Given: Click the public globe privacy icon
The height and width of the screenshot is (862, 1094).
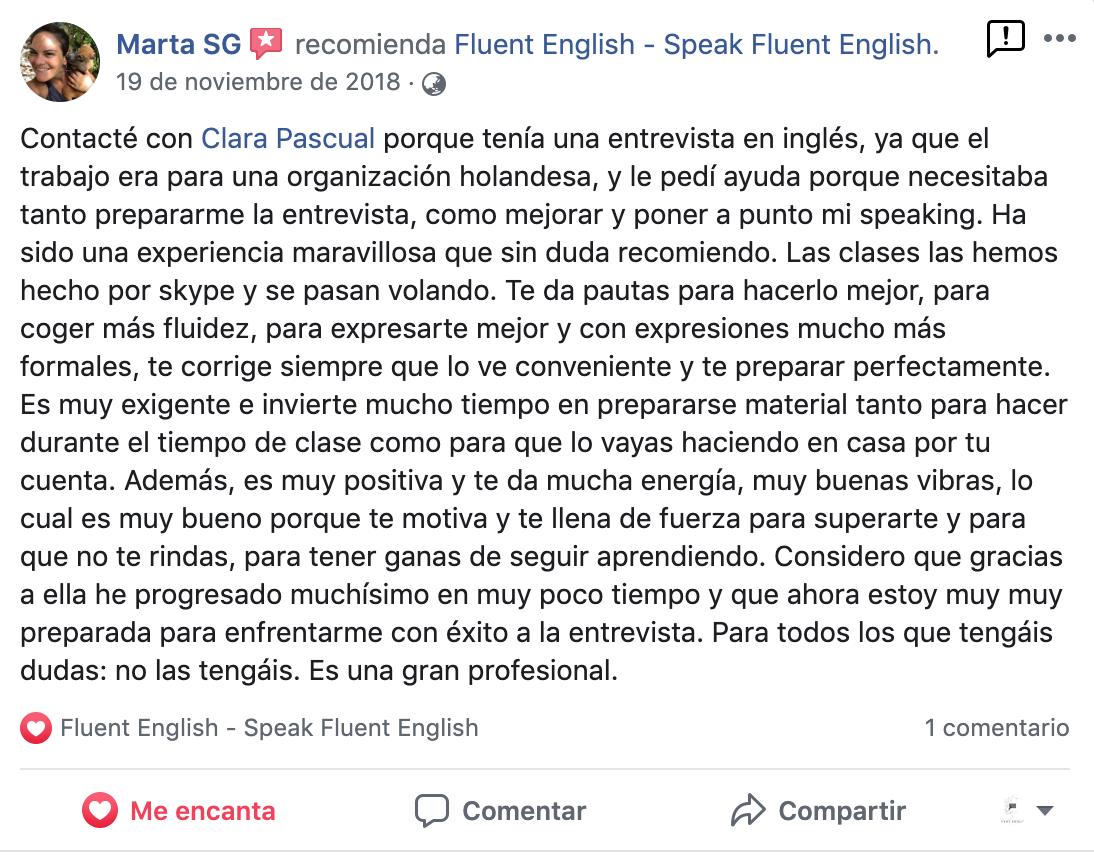Looking at the screenshot, I should (x=433, y=84).
